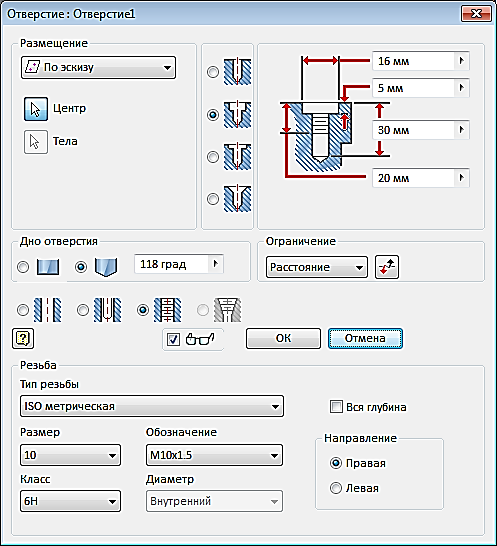Click the Диаметр dropdown showing Внутренний
497x546 pixels.
click(214, 501)
